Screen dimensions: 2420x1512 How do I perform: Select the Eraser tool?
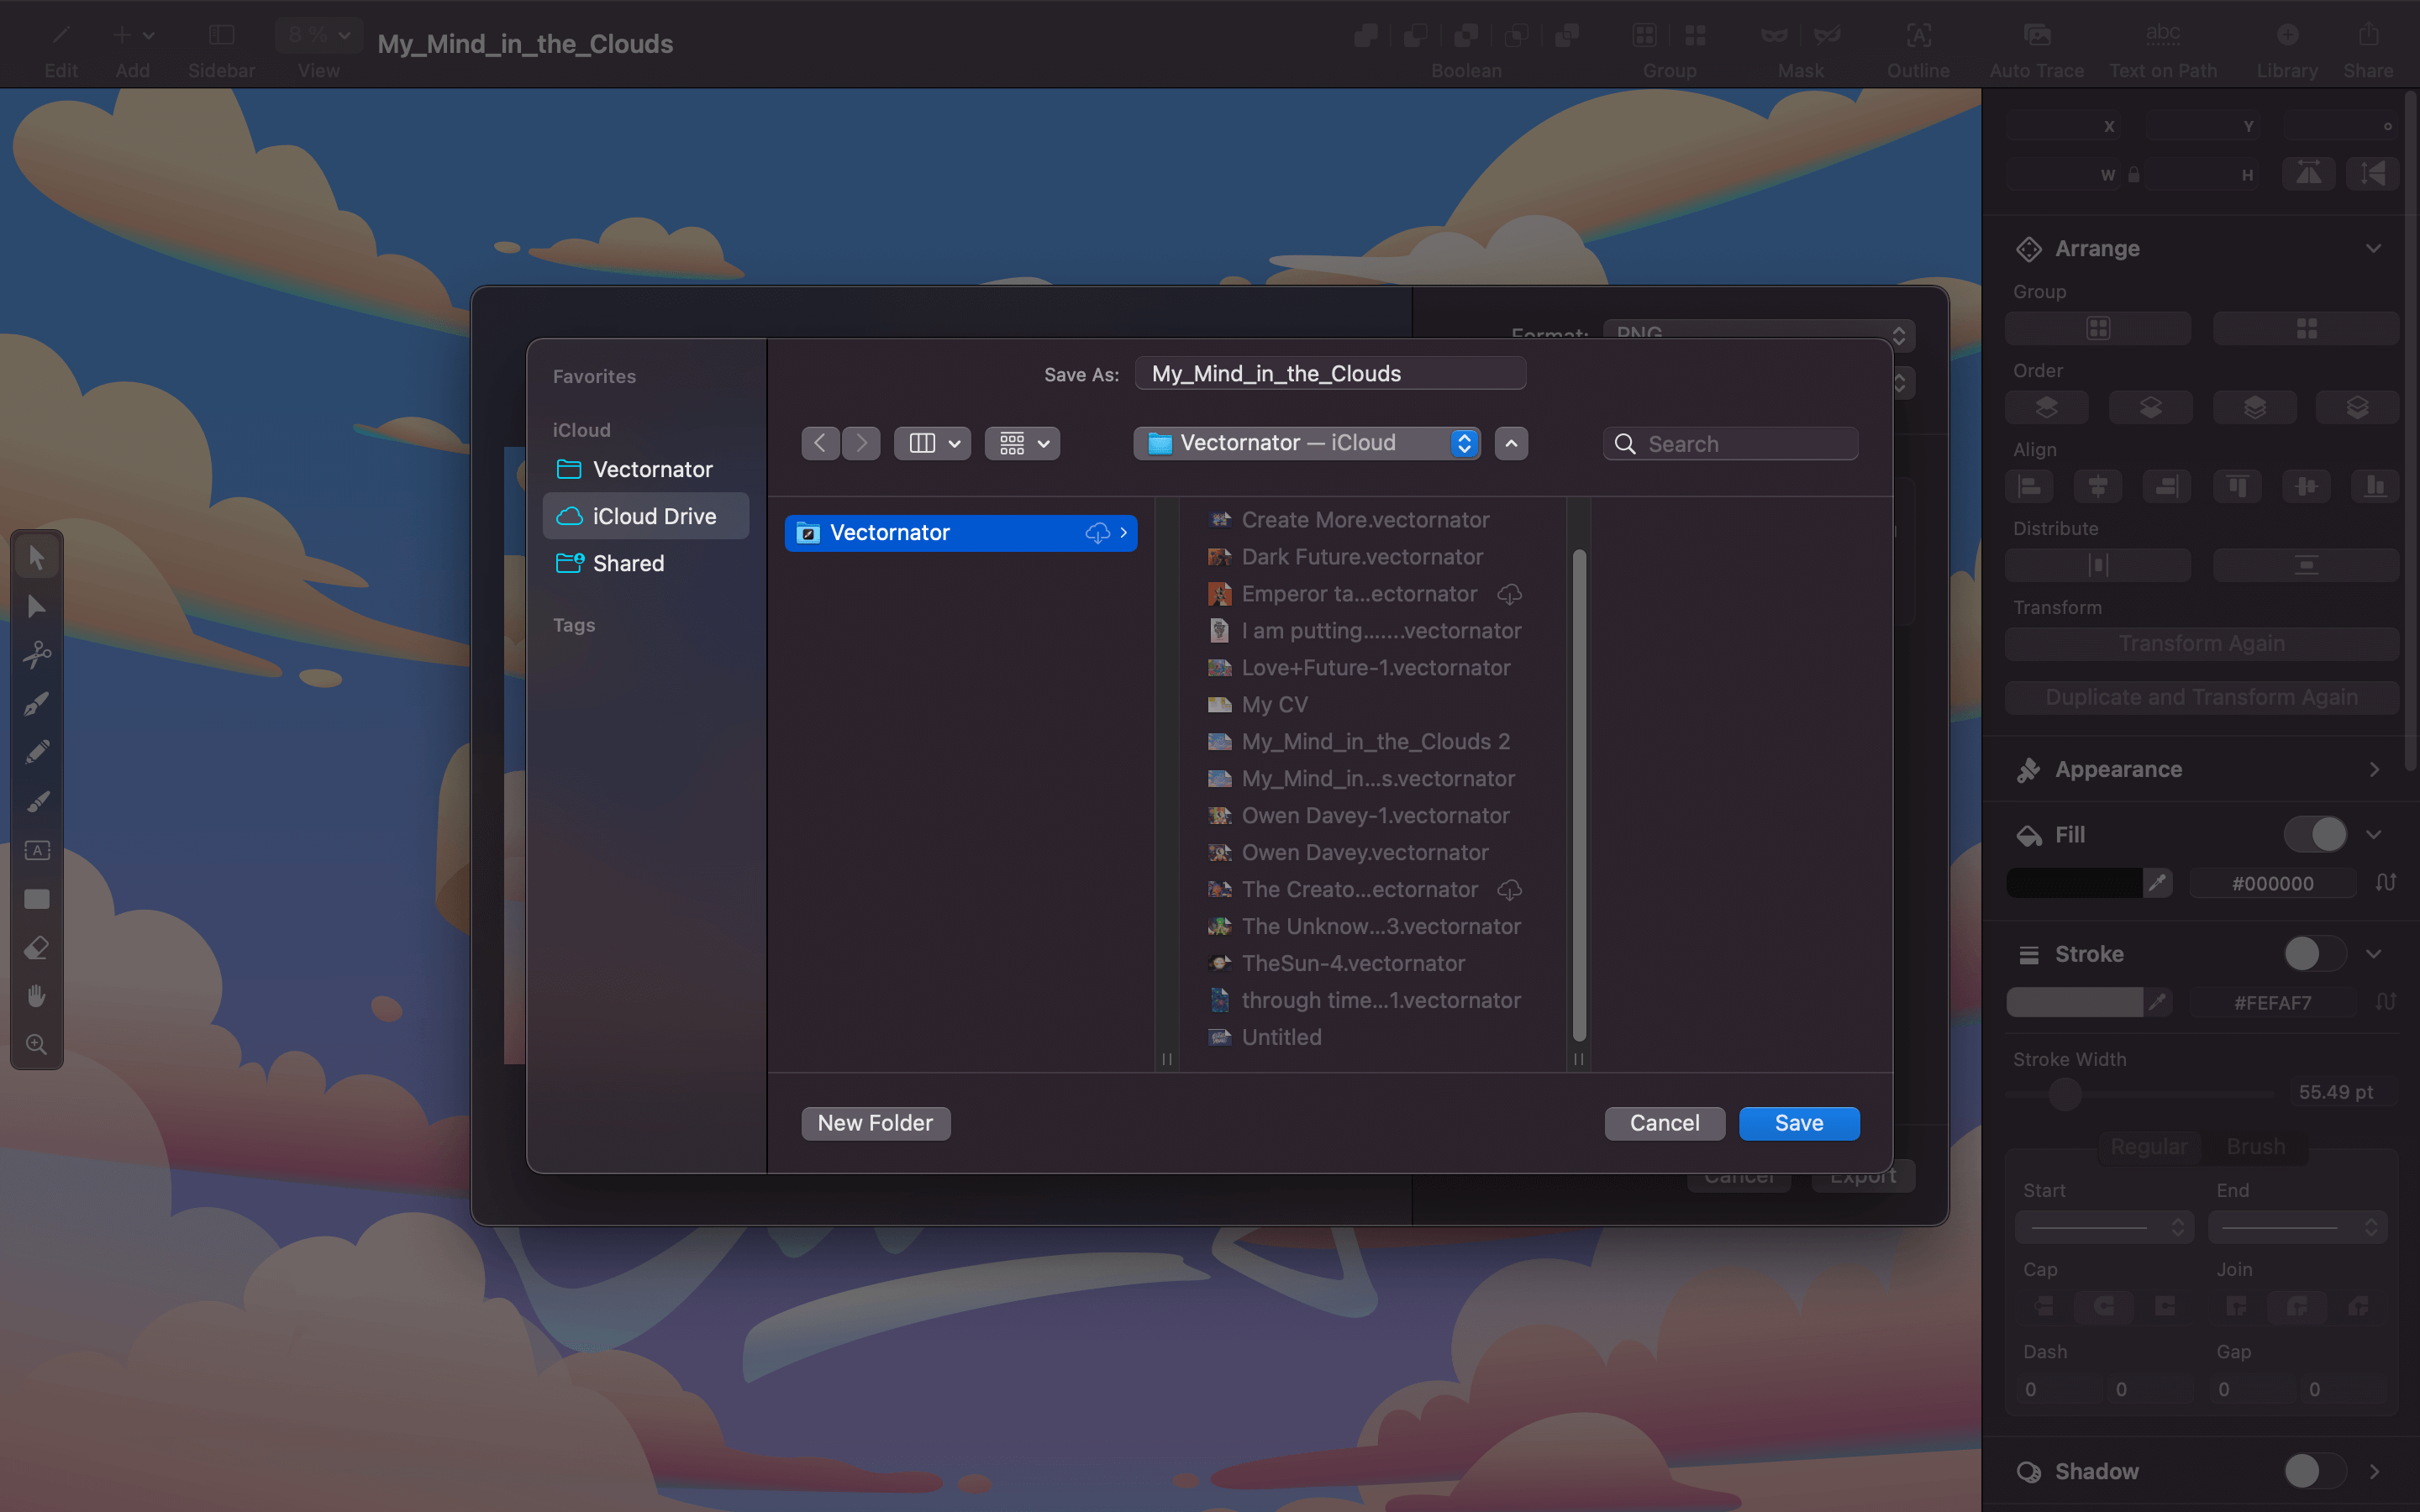tap(37, 947)
